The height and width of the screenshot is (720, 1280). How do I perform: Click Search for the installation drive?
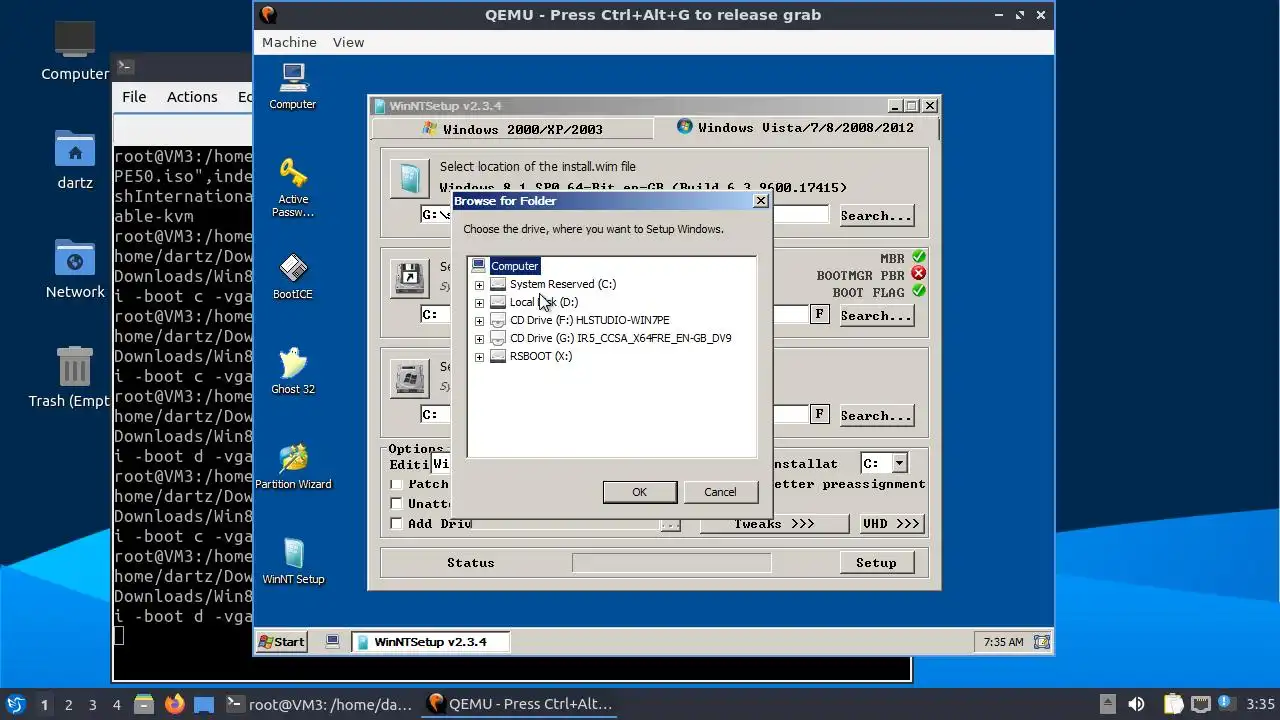tap(876, 415)
